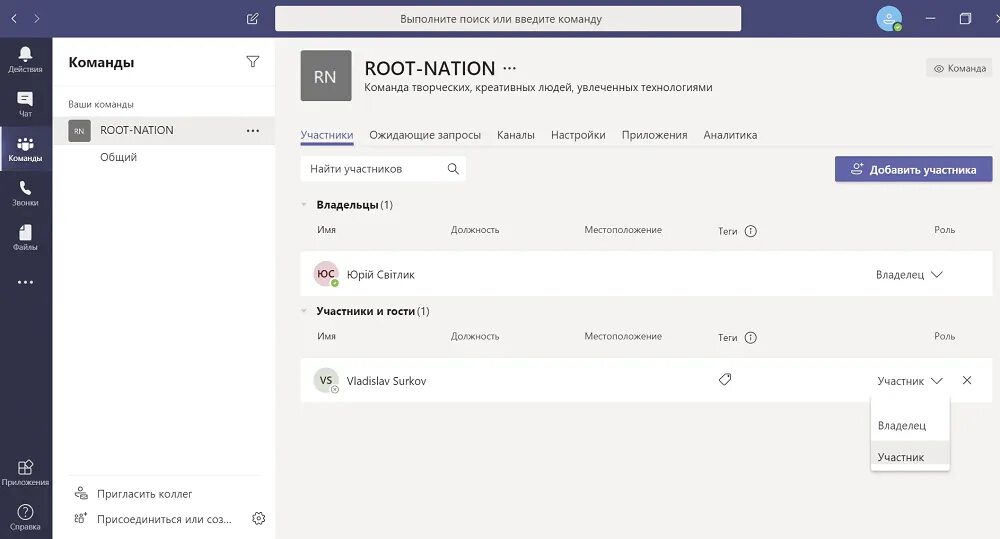Image resolution: width=1000 pixels, height=539 pixels.
Task: Toggle the Участник role dropdown for Vladislav
Action: pos(909,381)
